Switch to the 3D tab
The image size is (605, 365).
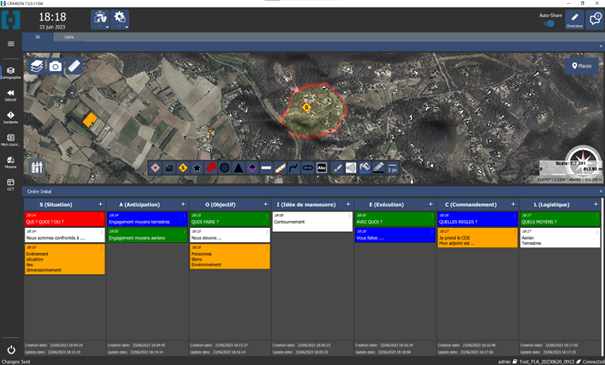38,37
